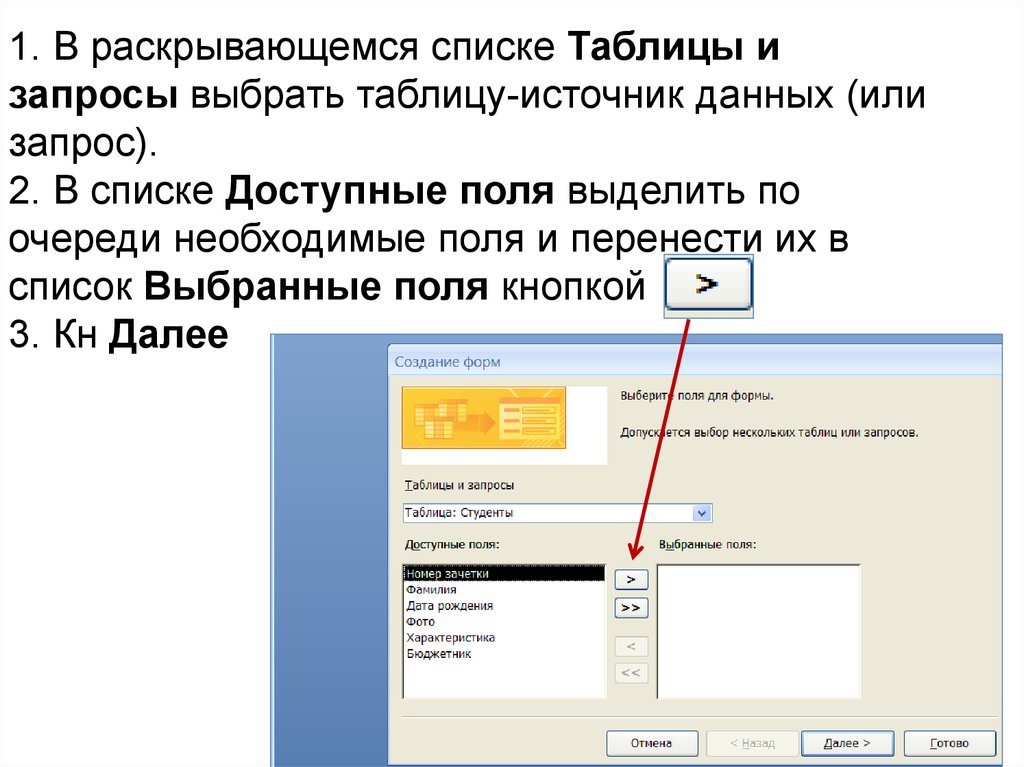
Task: Click the > add field button in dialog
Action: (x=630, y=579)
